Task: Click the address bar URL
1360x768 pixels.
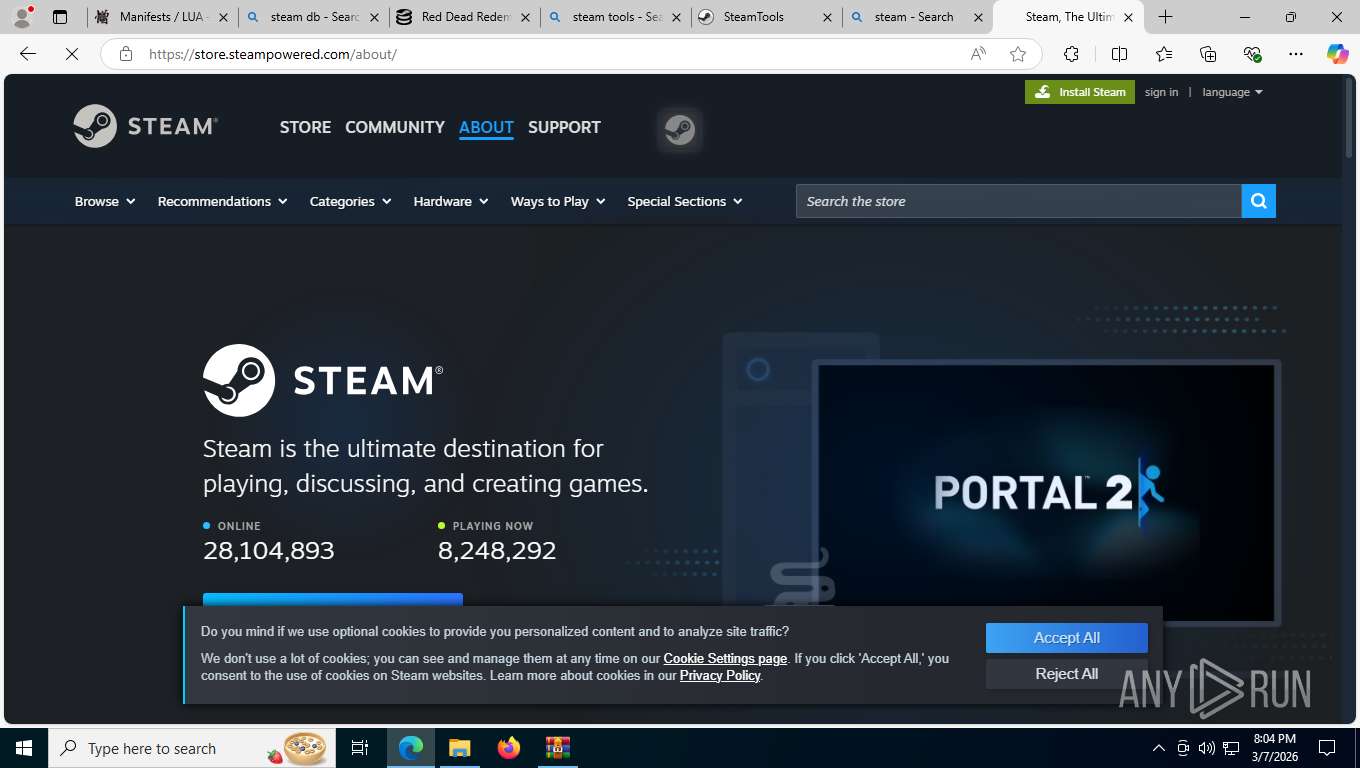Action: pyautogui.click(x=273, y=54)
